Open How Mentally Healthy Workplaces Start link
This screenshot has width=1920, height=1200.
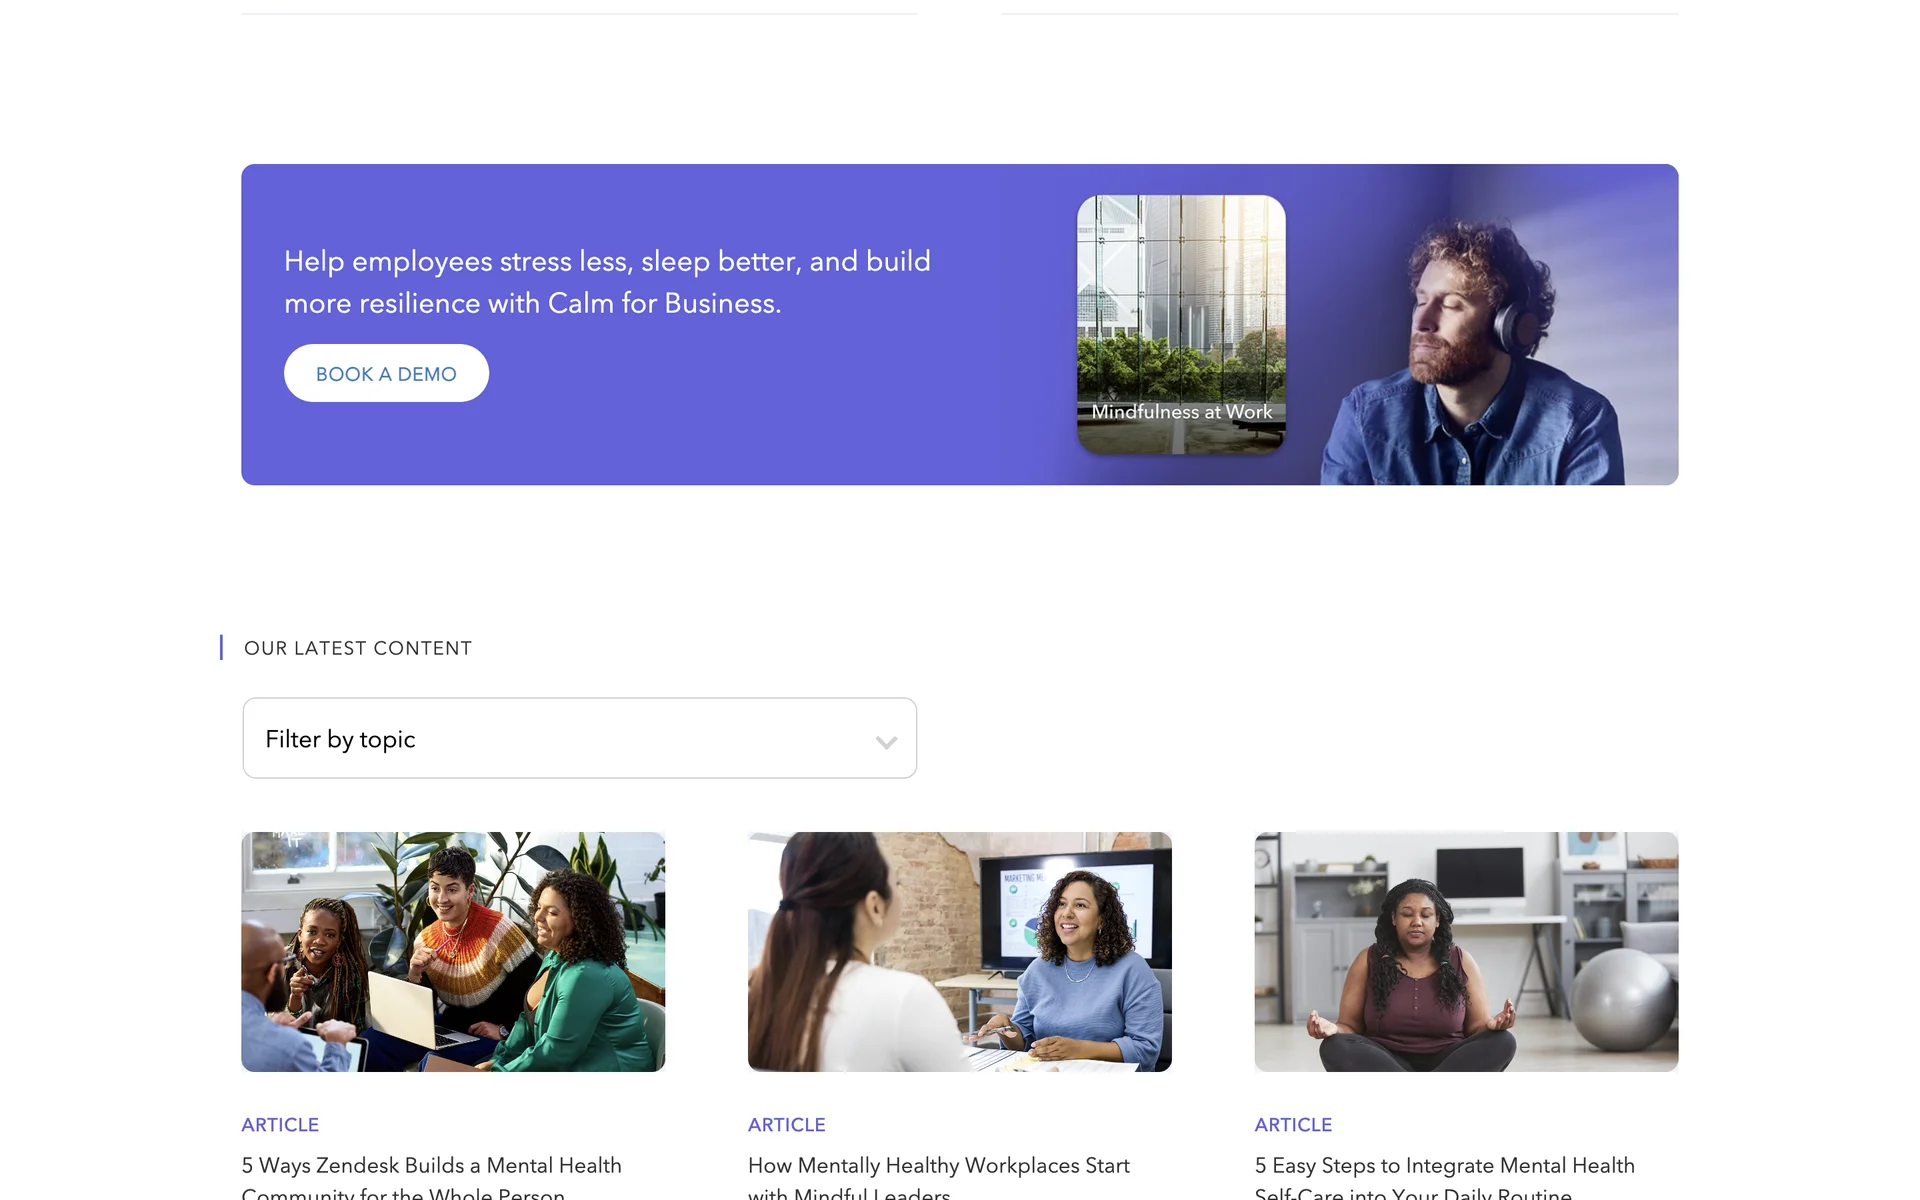pyautogui.click(x=938, y=1178)
